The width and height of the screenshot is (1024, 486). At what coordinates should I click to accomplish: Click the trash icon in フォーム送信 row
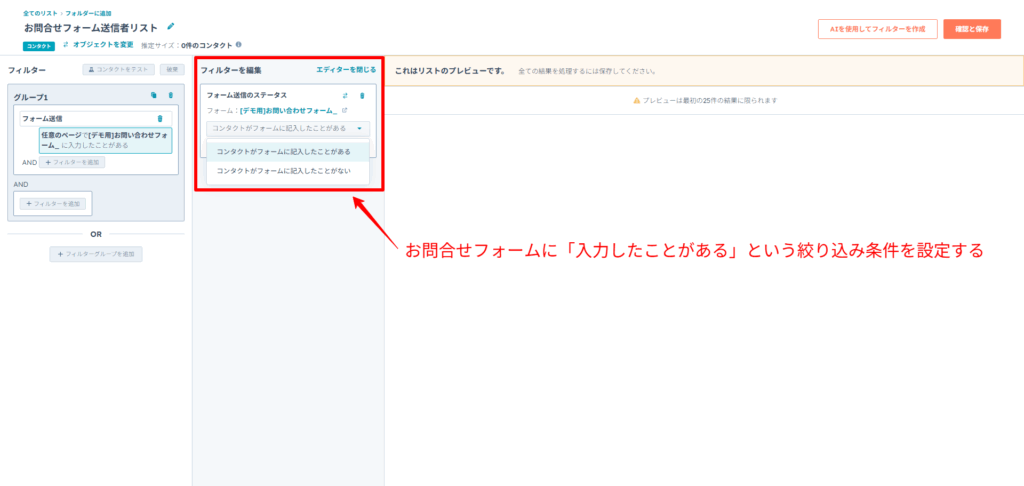(x=160, y=118)
